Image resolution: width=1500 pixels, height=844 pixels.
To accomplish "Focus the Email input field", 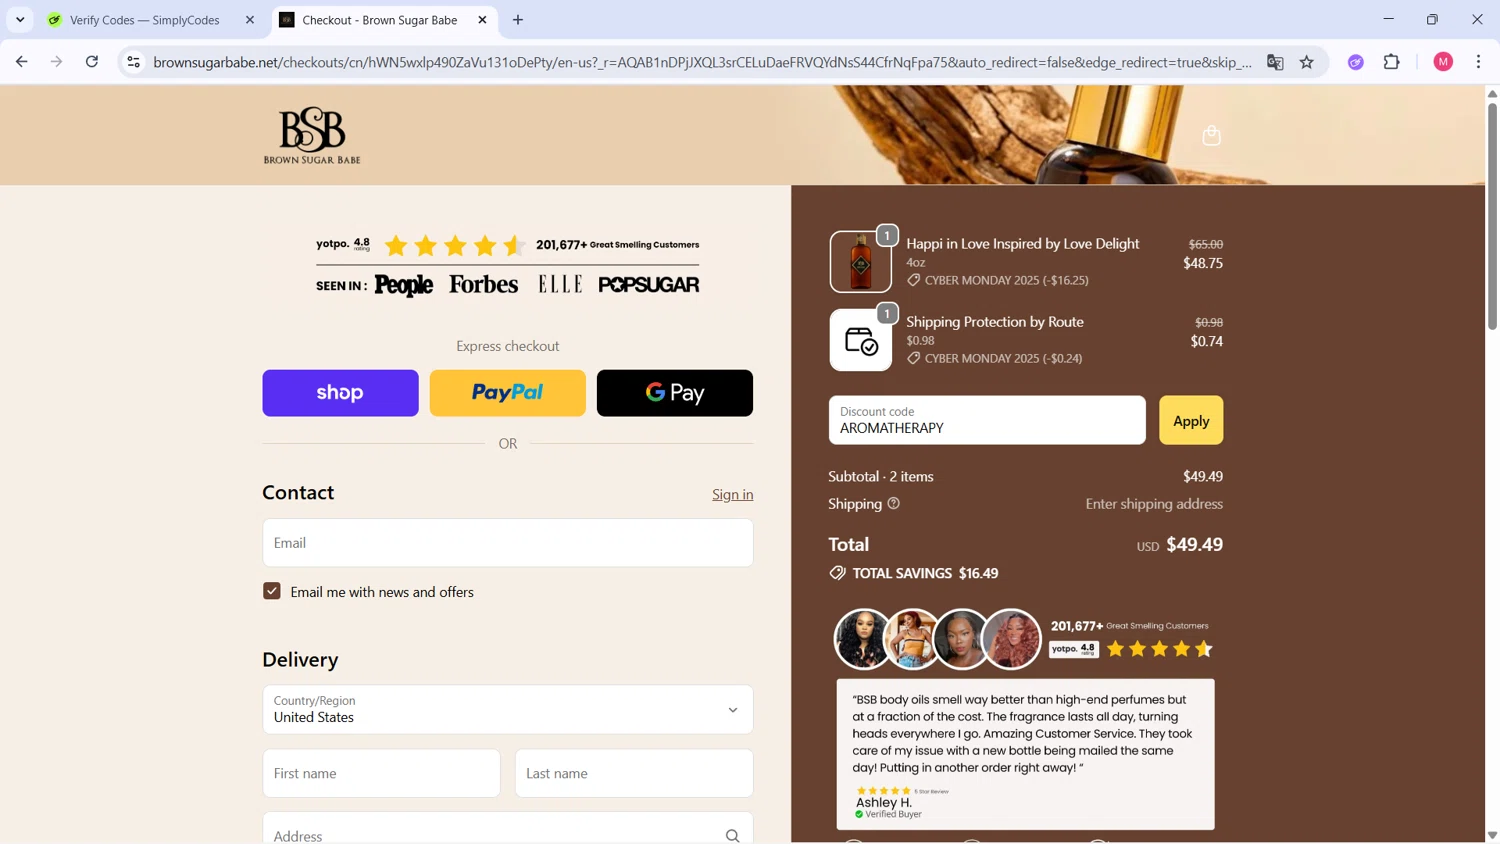I will [508, 543].
